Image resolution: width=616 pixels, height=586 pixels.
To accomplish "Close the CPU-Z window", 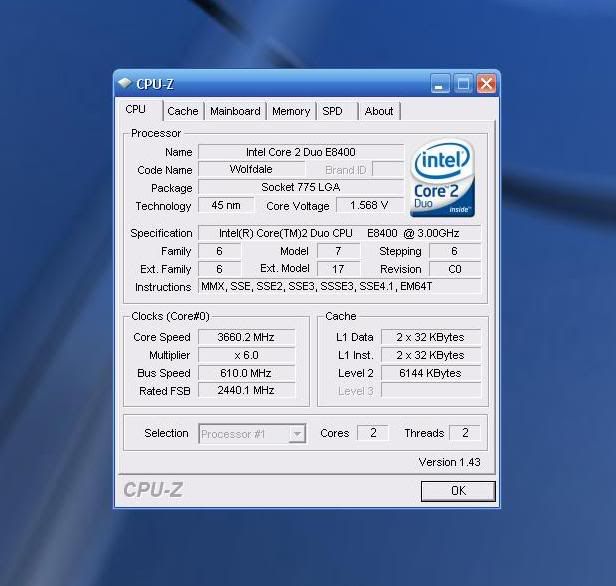I will [x=487, y=84].
